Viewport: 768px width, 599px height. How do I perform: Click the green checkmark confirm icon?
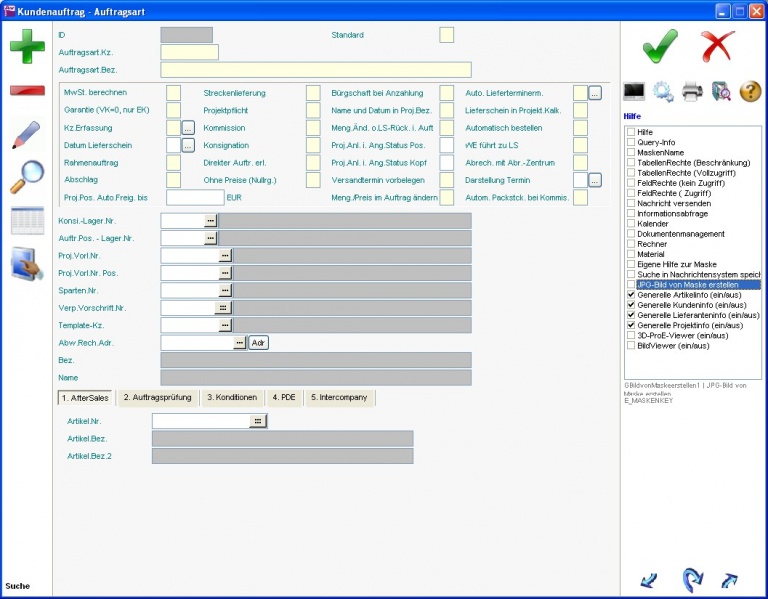(660, 45)
